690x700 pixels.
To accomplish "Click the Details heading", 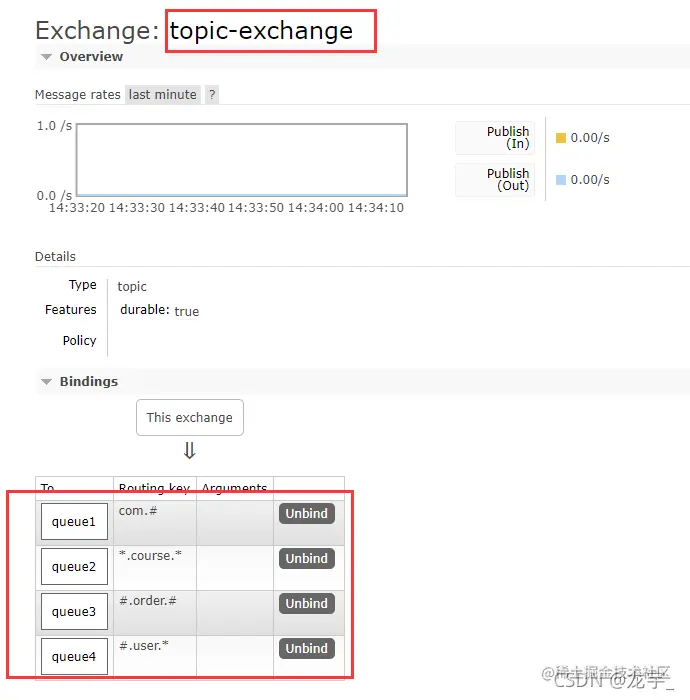I will pos(55,257).
